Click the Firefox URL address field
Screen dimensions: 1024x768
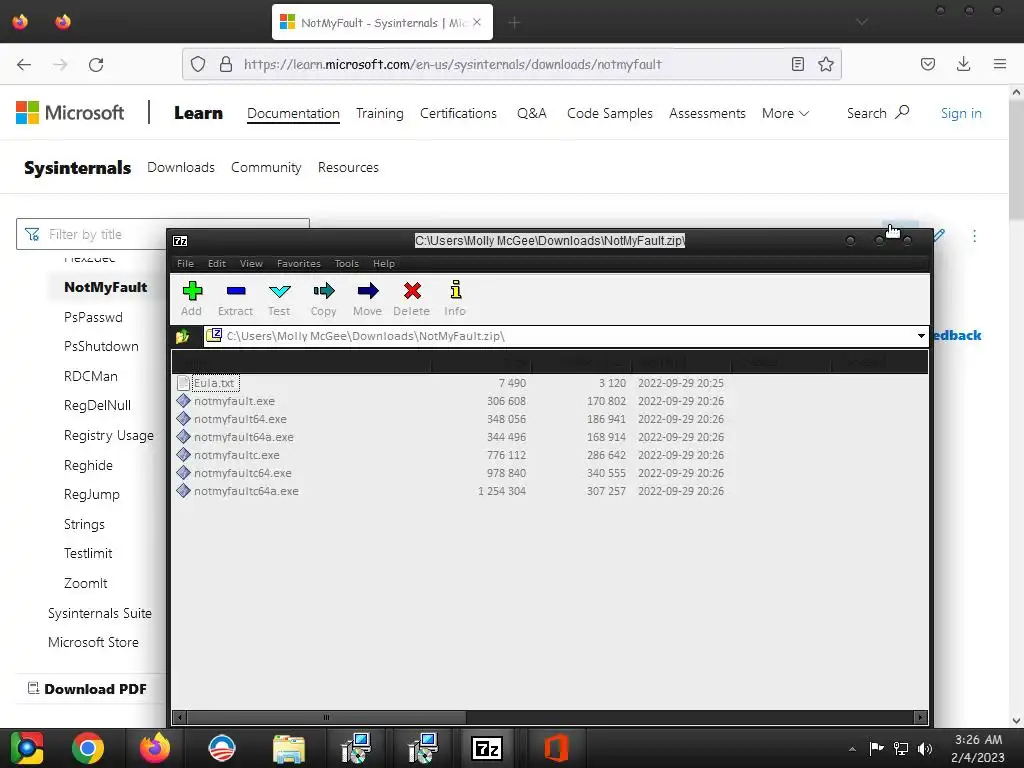coord(512,64)
